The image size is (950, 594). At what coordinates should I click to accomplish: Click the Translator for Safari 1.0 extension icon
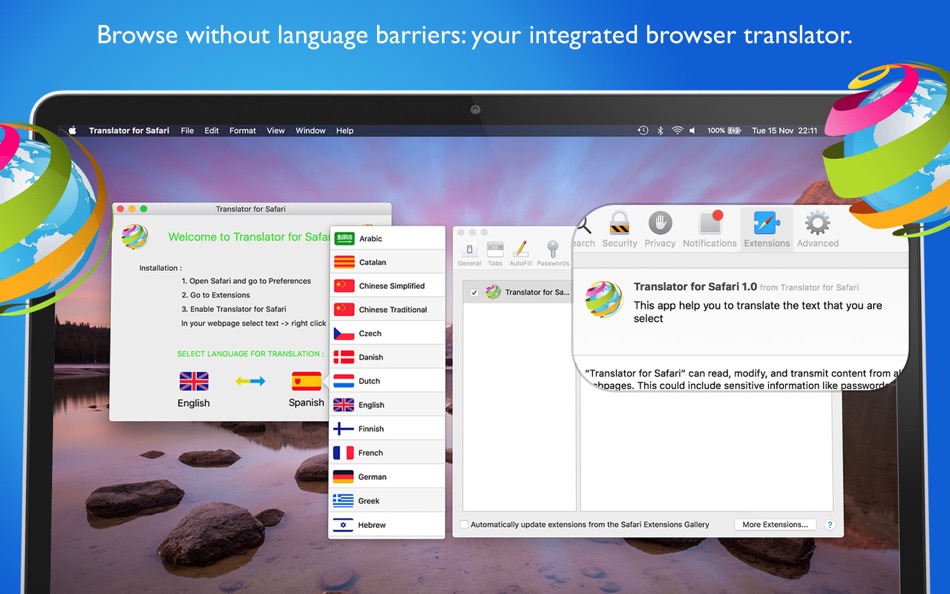point(603,299)
